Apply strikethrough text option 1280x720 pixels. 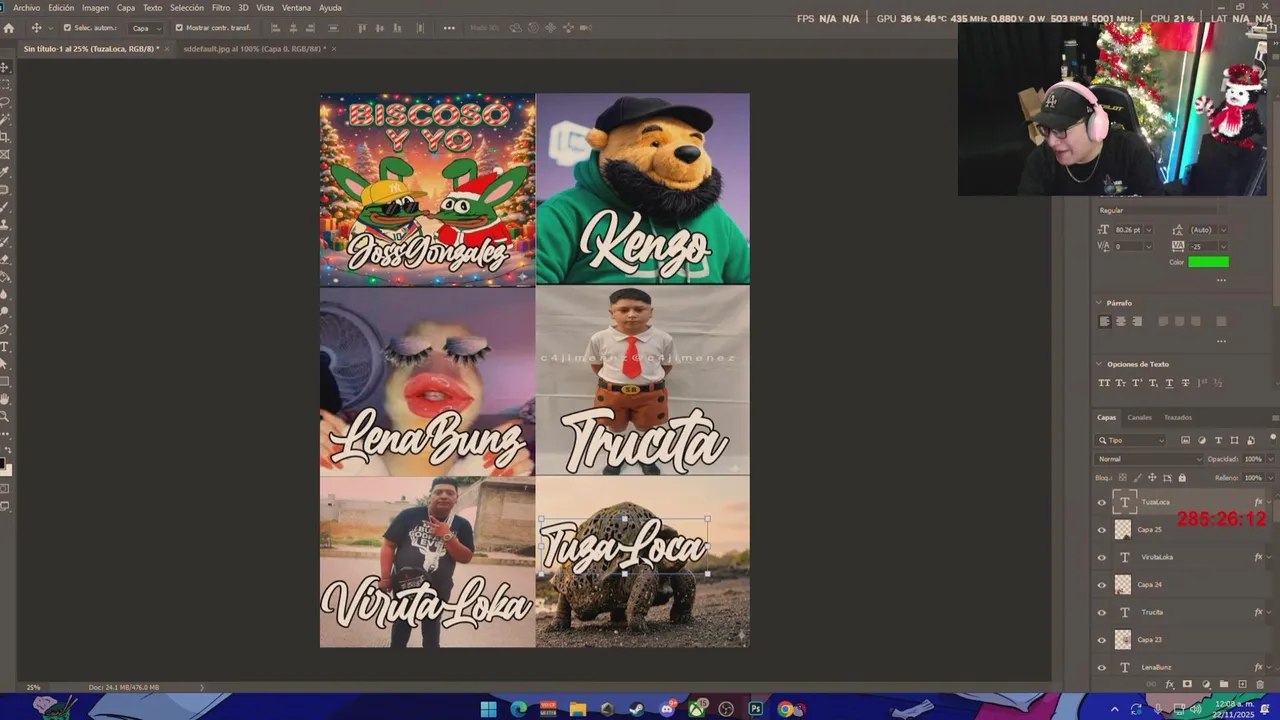(x=1185, y=383)
